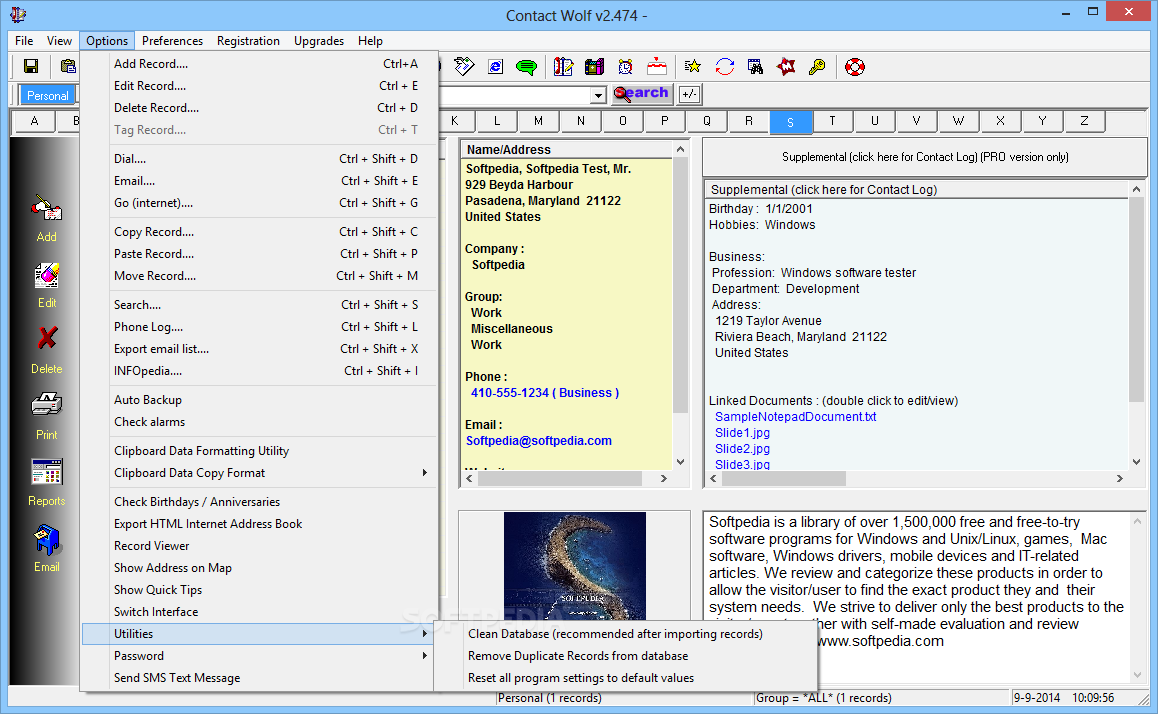Click the clipboard paste toolbar icon
This screenshot has width=1158, height=714.
click(68, 66)
